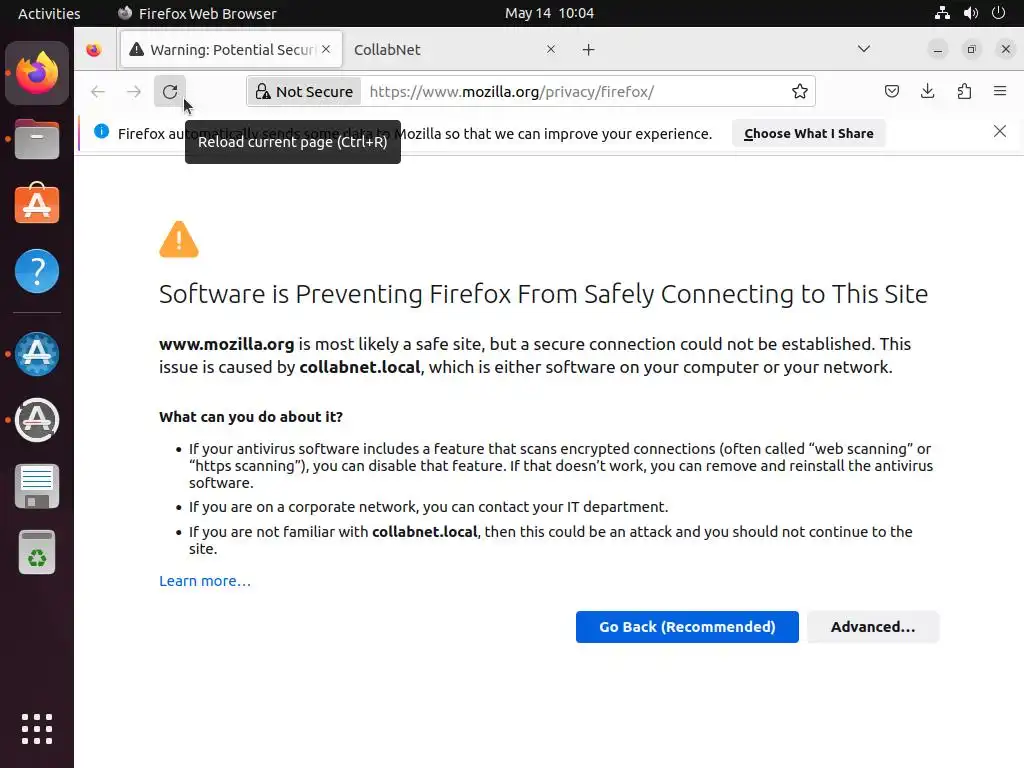Screen dimensions: 1024x768
Task: Open the Firefox application menu
Action: pyautogui.click(x=1000, y=92)
